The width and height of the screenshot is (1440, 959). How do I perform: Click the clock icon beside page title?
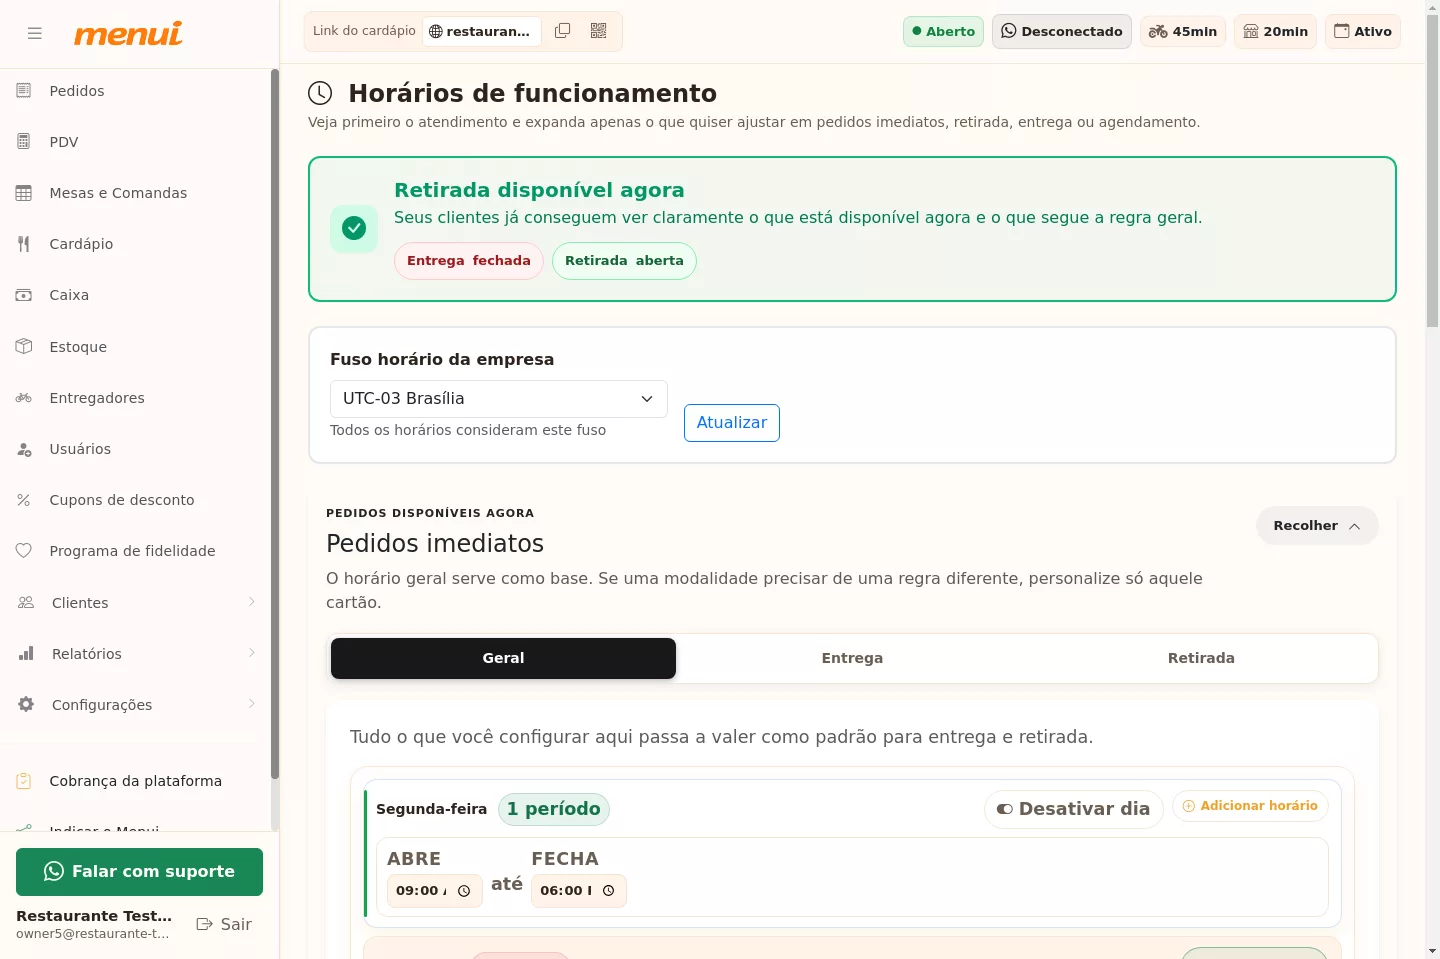(x=320, y=93)
